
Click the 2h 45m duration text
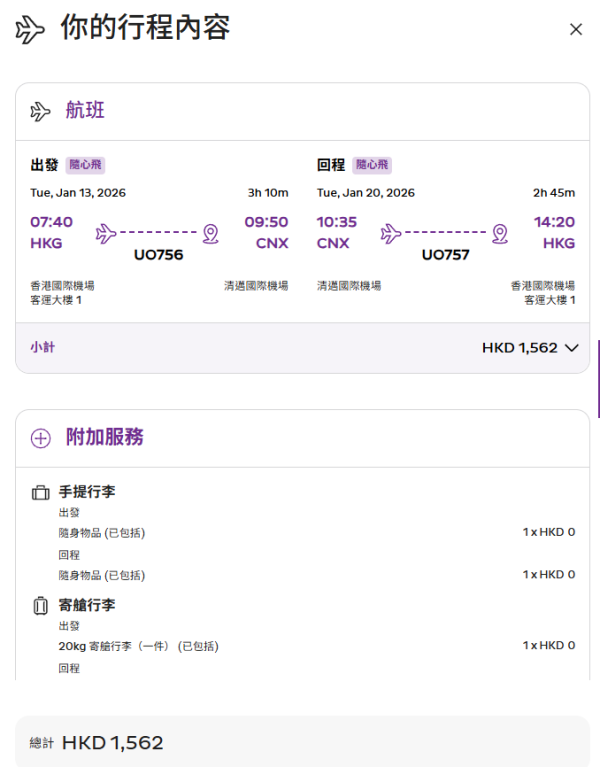pyautogui.click(x=554, y=193)
